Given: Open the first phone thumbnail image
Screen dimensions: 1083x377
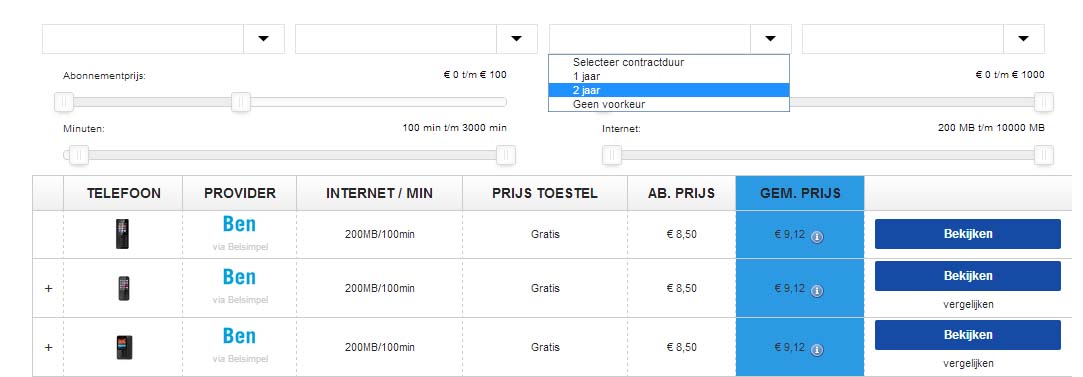Looking at the screenshot, I should [x=122, y=234].
